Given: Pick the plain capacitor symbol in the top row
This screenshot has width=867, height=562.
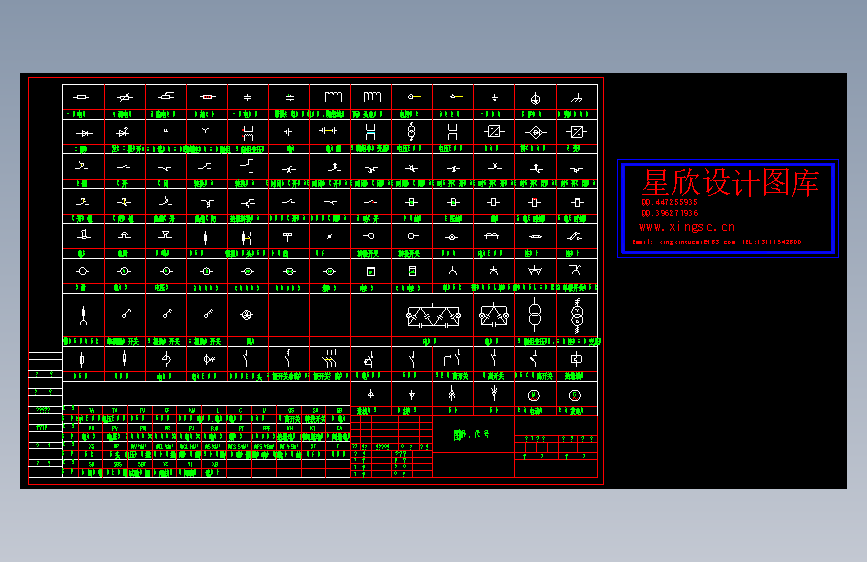Looking at the screenshot, I should (x=248, y=97).
